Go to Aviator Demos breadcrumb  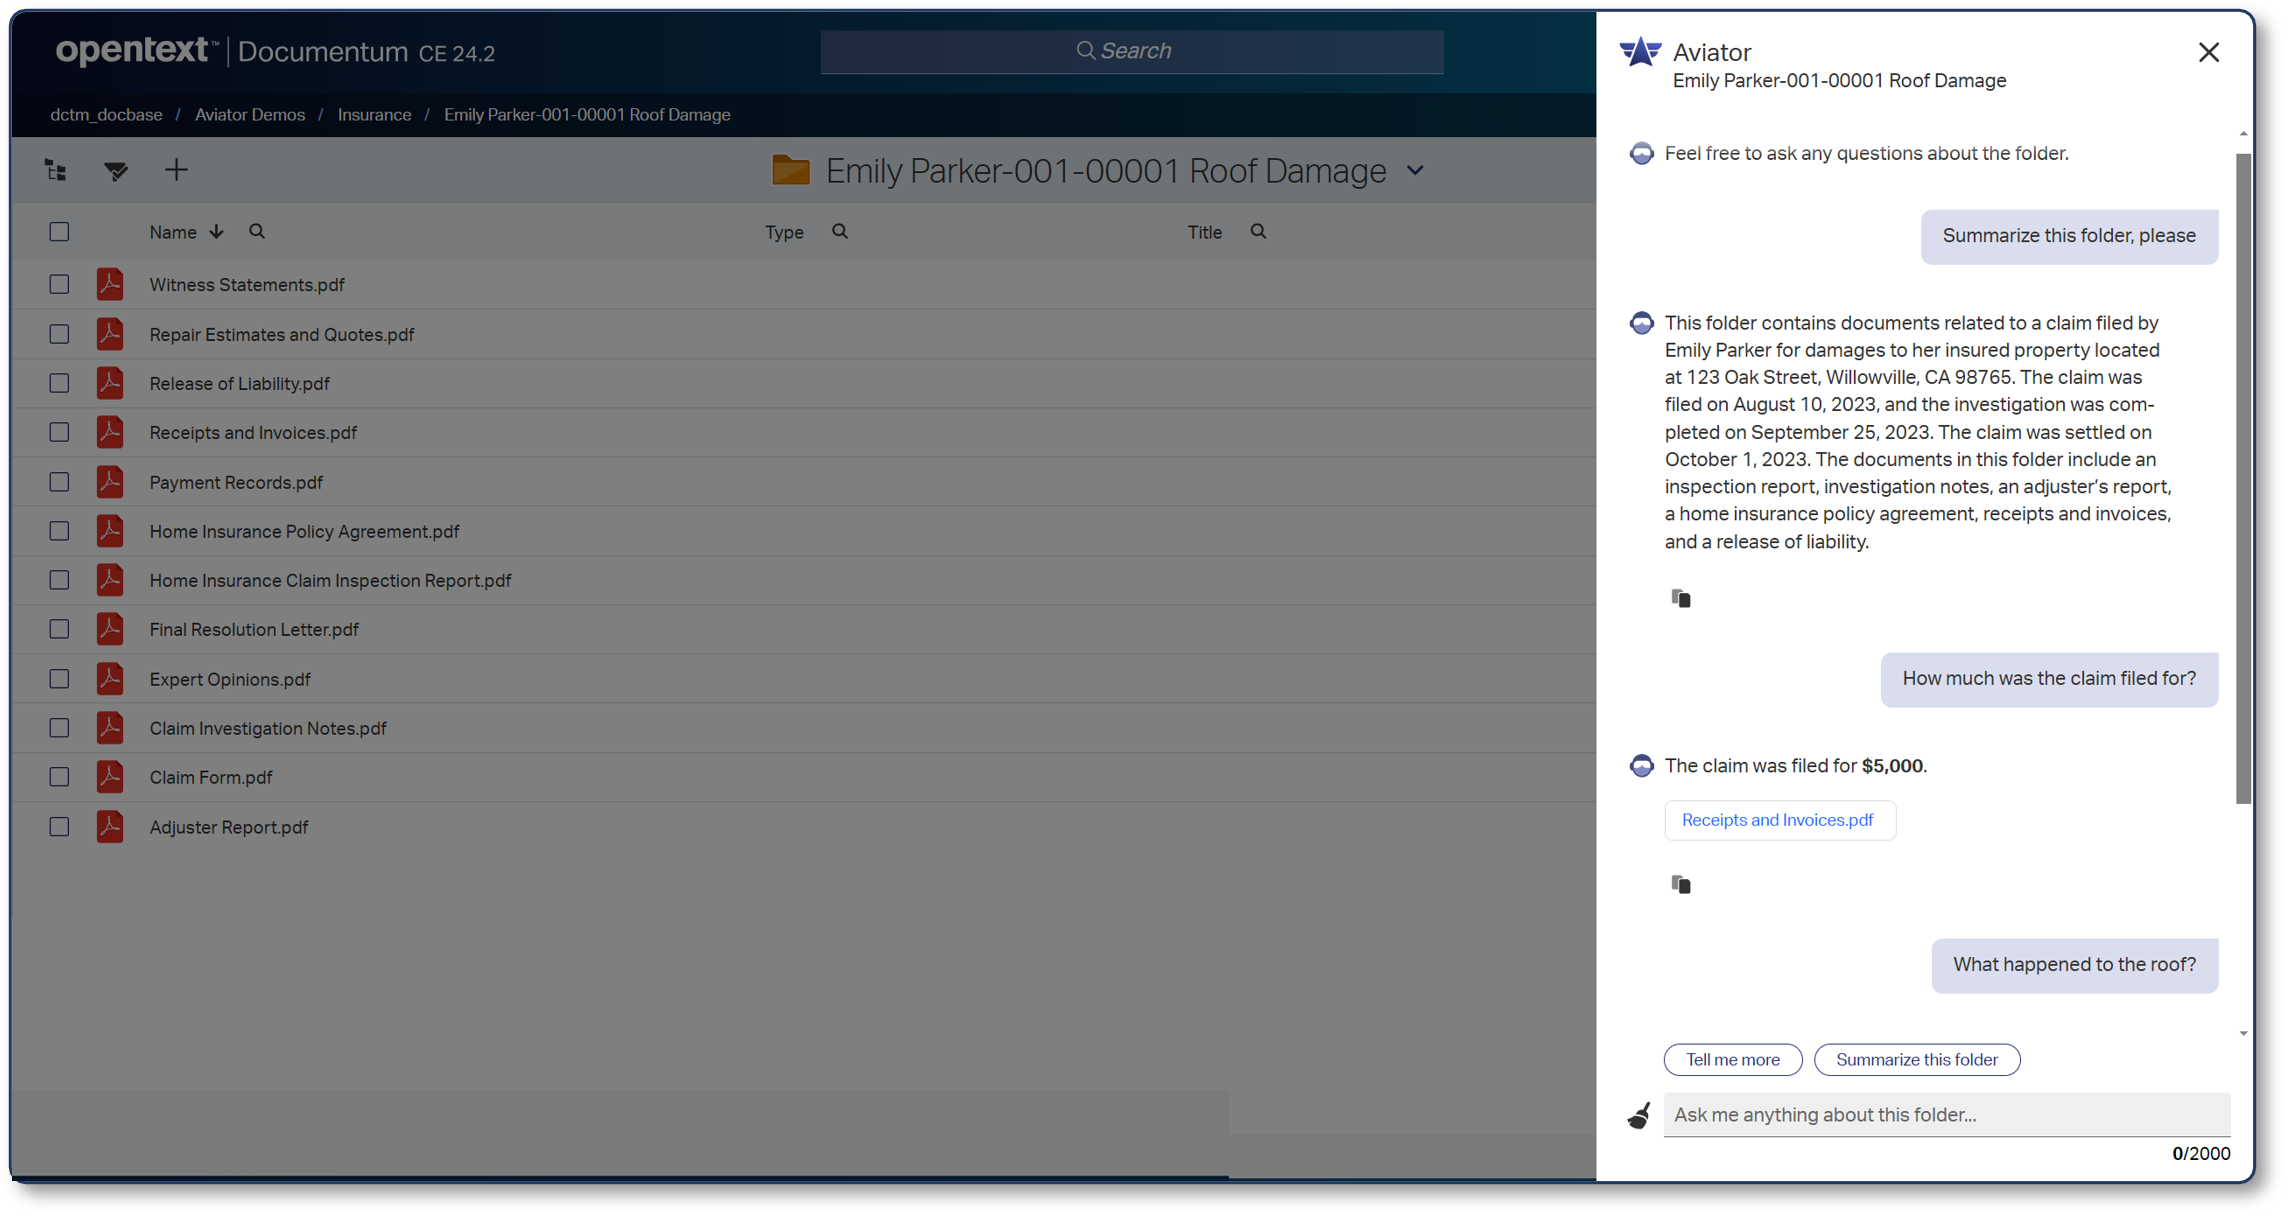(250, 115)
